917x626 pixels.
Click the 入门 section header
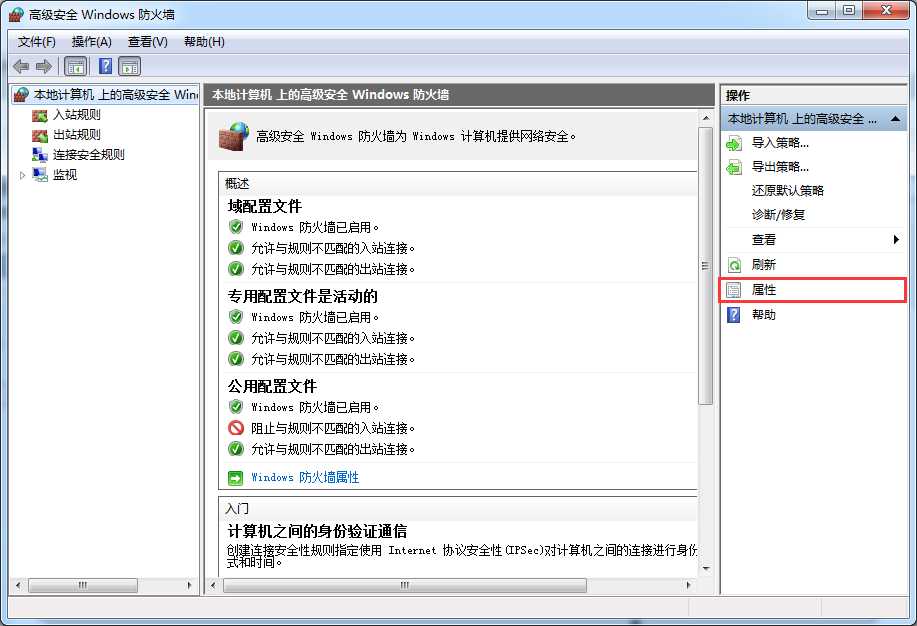(x=237, y=509)
